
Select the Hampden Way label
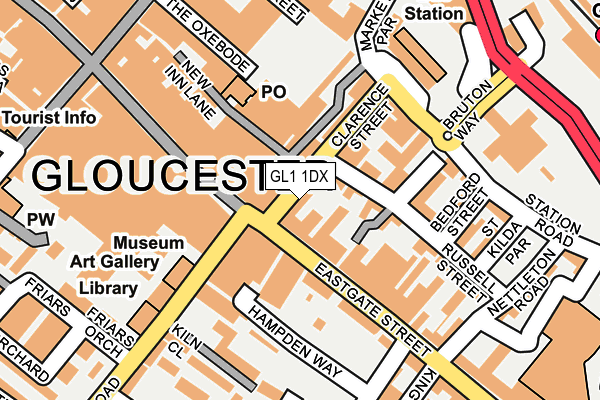pos(294,341)
